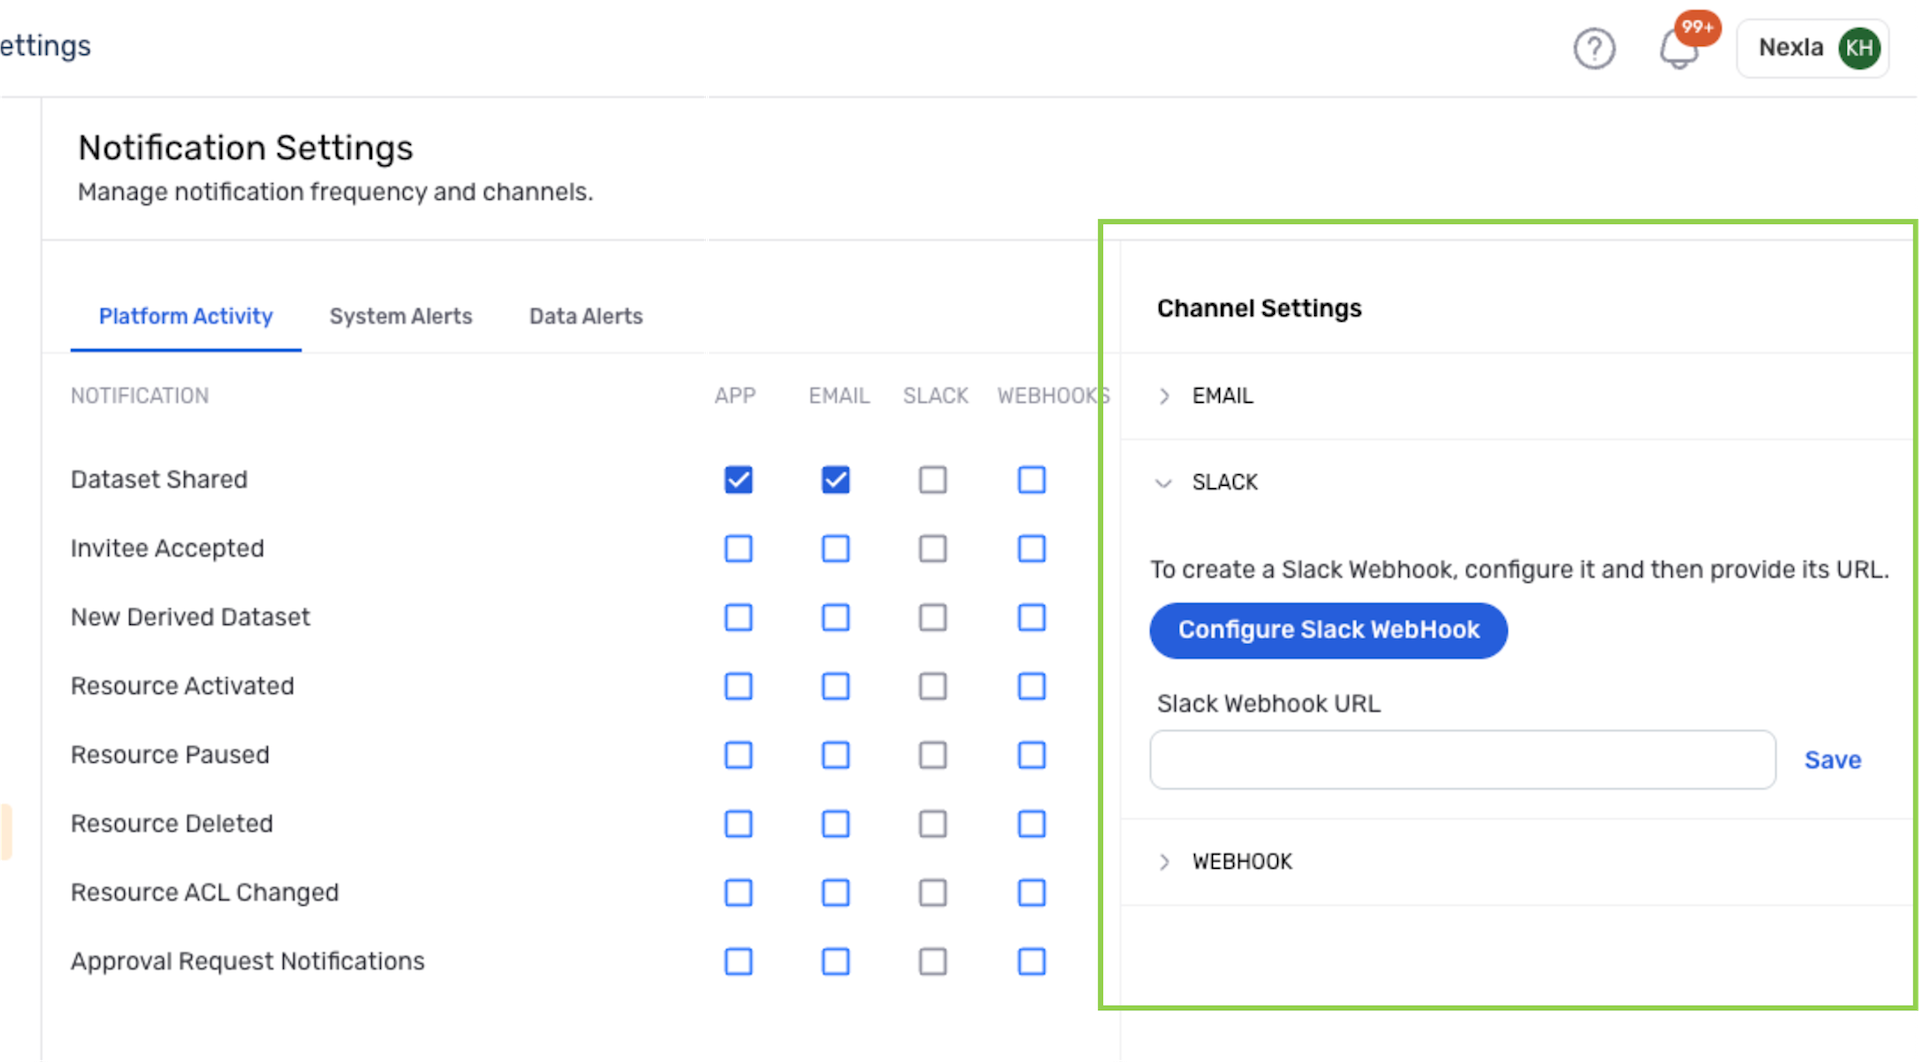This screenshot has height=1063, width=1920.
Task: Enable App notification for New Derived Dataset
Action: pos(739,618)
